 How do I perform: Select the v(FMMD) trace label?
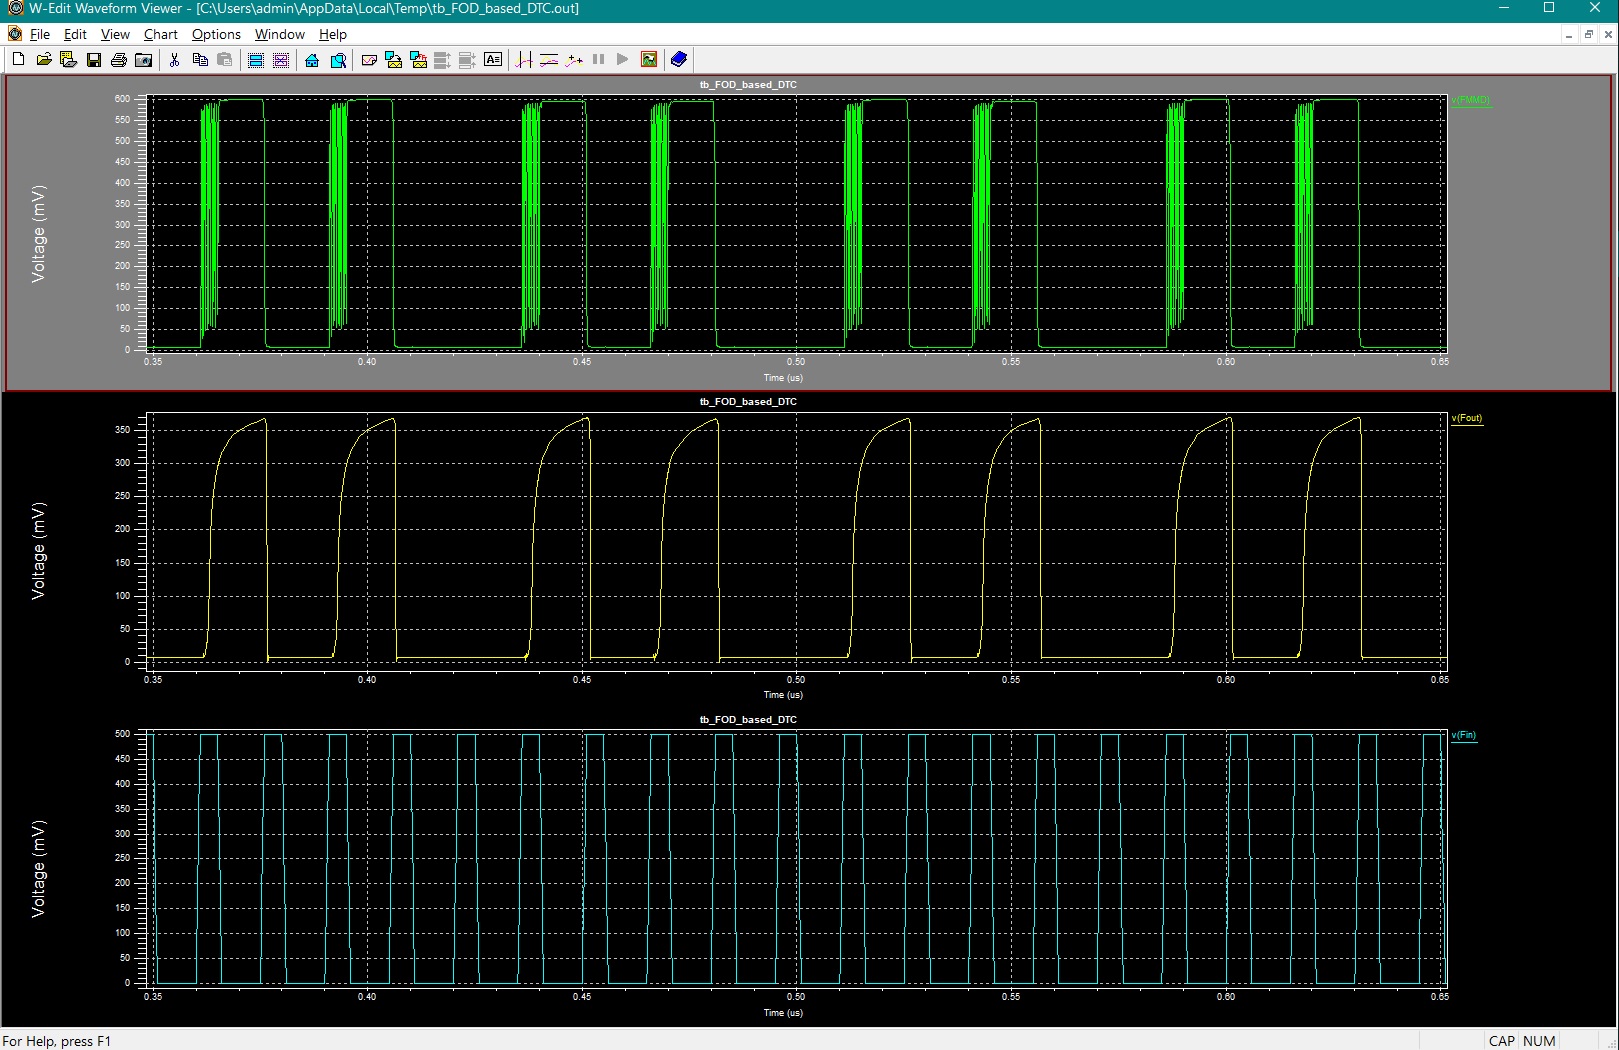click(1470, 100)
